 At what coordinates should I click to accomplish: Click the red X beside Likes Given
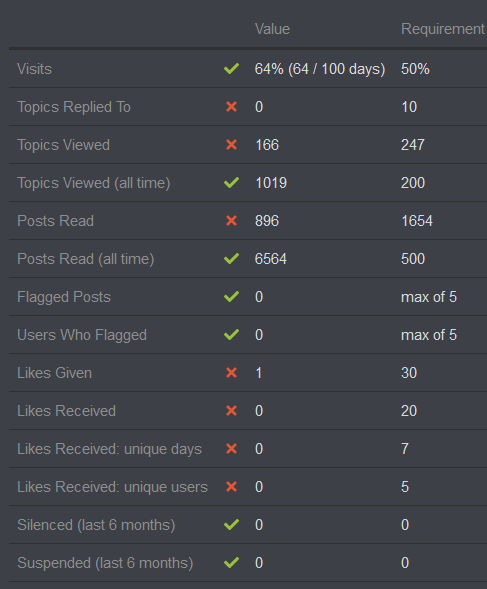[231, 373]
